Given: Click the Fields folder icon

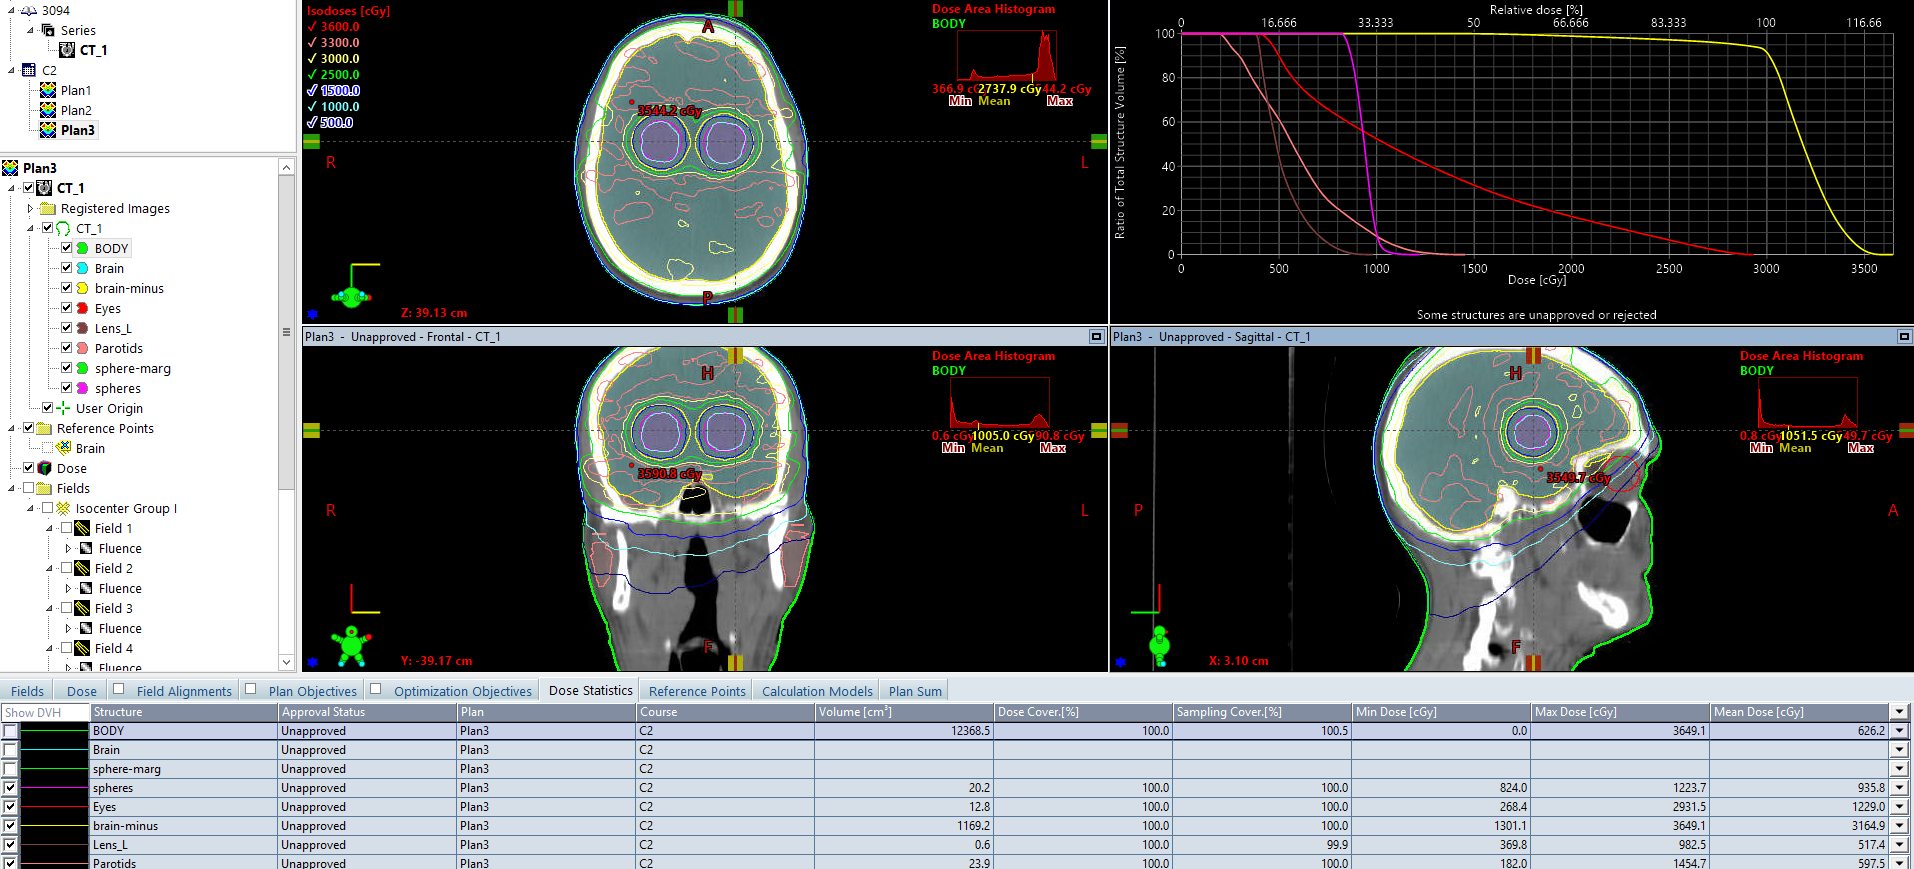Looking at the screenshot, I should pos(44,488).
